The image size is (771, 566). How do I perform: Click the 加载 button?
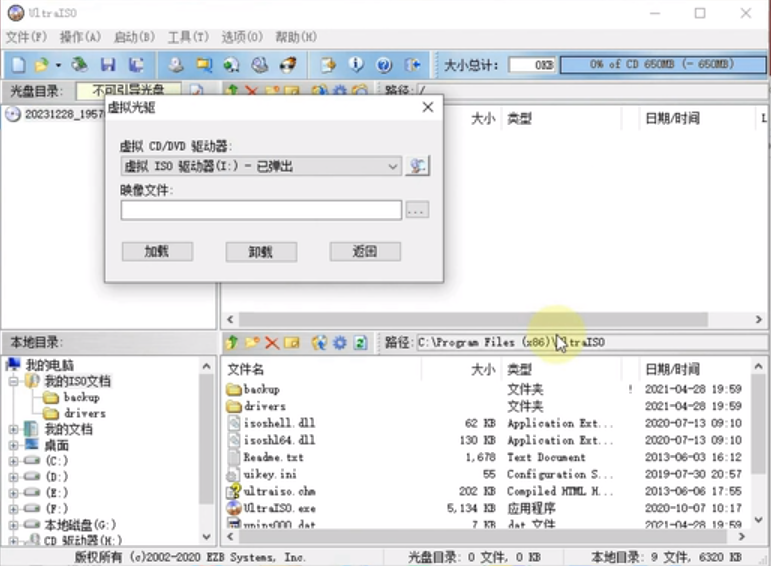(157, 252)
